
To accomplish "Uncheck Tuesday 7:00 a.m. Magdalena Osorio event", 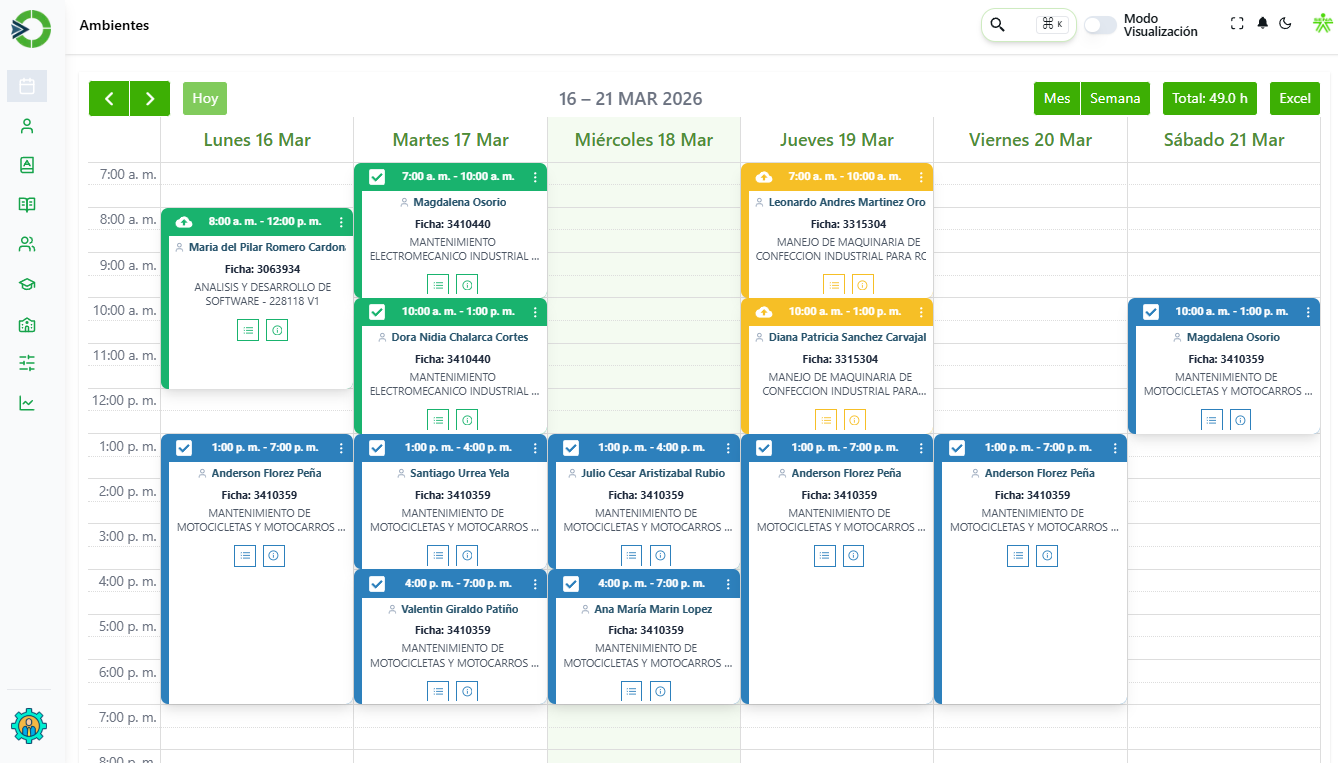I will [x=377, y=177].
